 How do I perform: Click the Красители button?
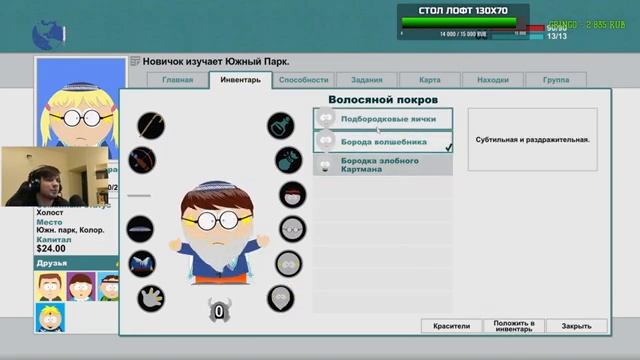click(x=451, y=326)
